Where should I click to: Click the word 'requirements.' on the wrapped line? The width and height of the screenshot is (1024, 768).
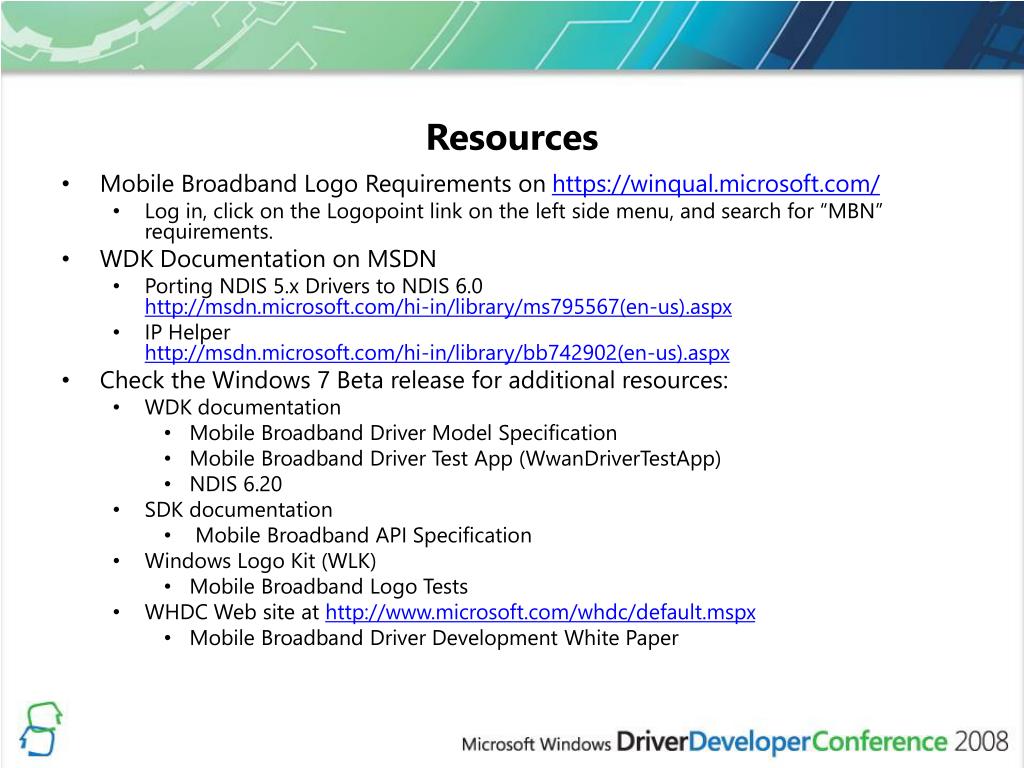tap(208, 232)
